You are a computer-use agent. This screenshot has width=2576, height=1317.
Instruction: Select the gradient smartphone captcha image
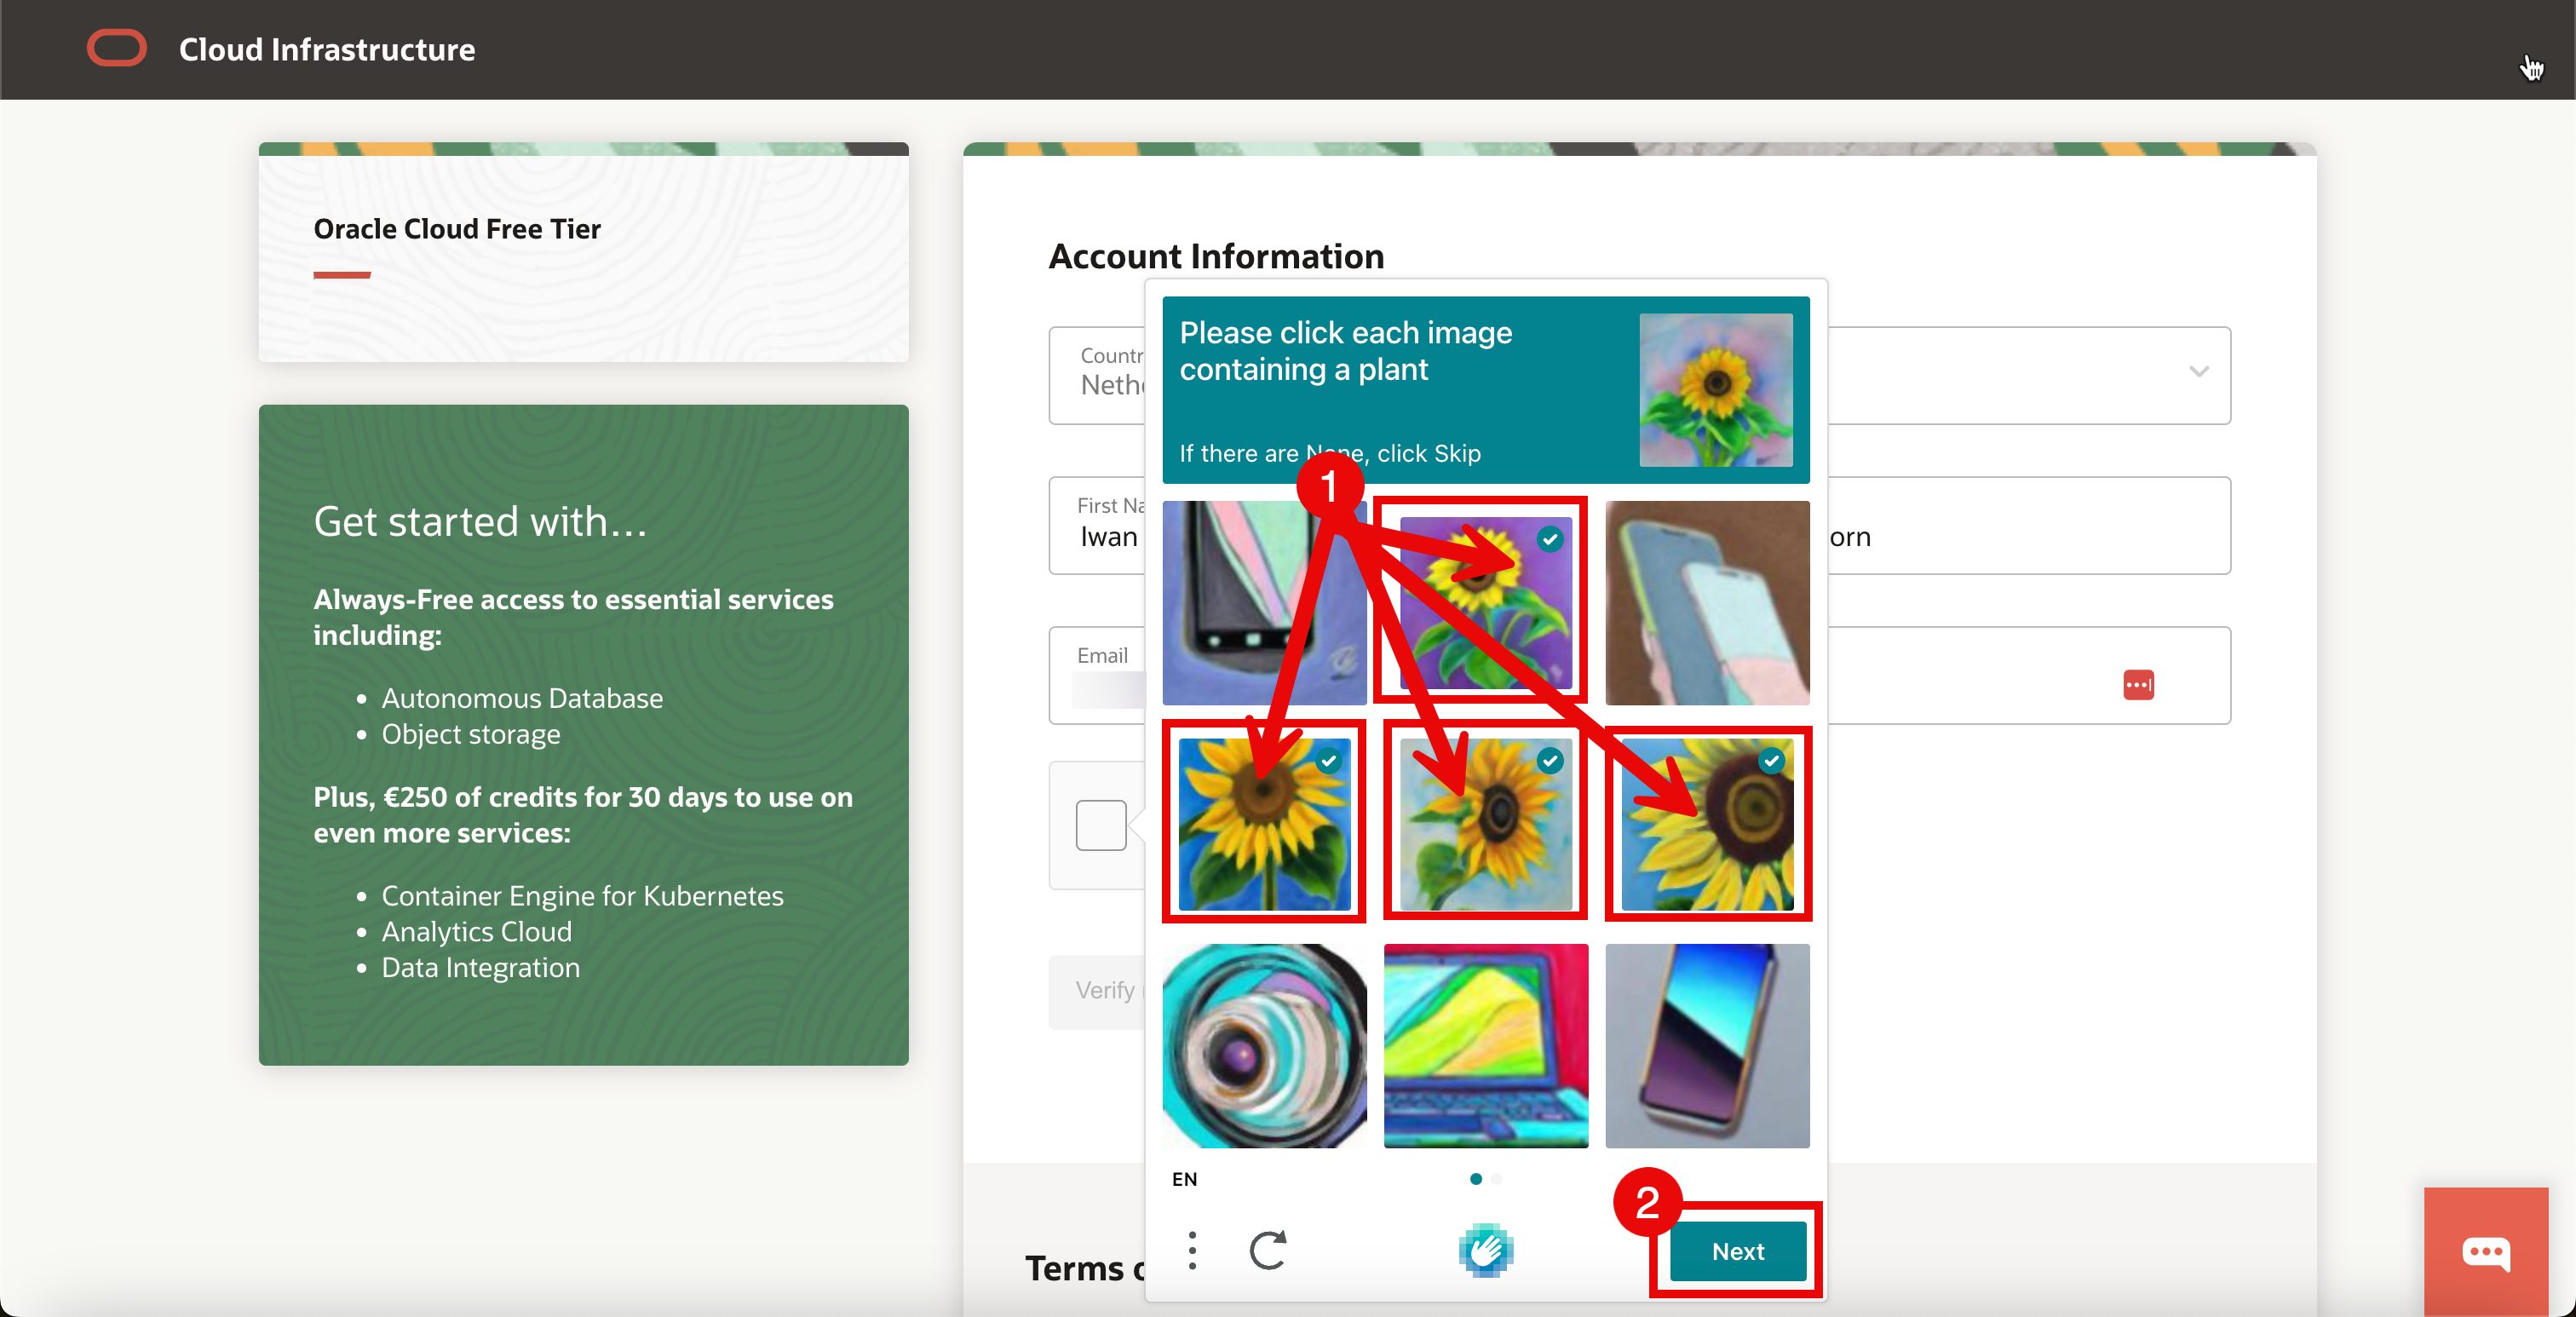(x=1707, y=1046)
